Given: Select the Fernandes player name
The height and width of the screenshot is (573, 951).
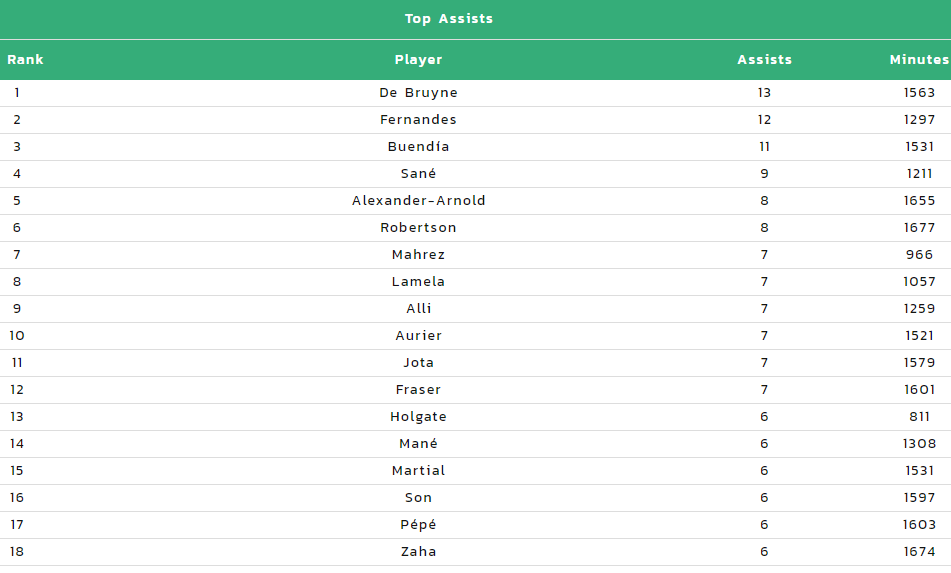Looking at the screenshot, I should pyautogui.click(x=418, y=119).
